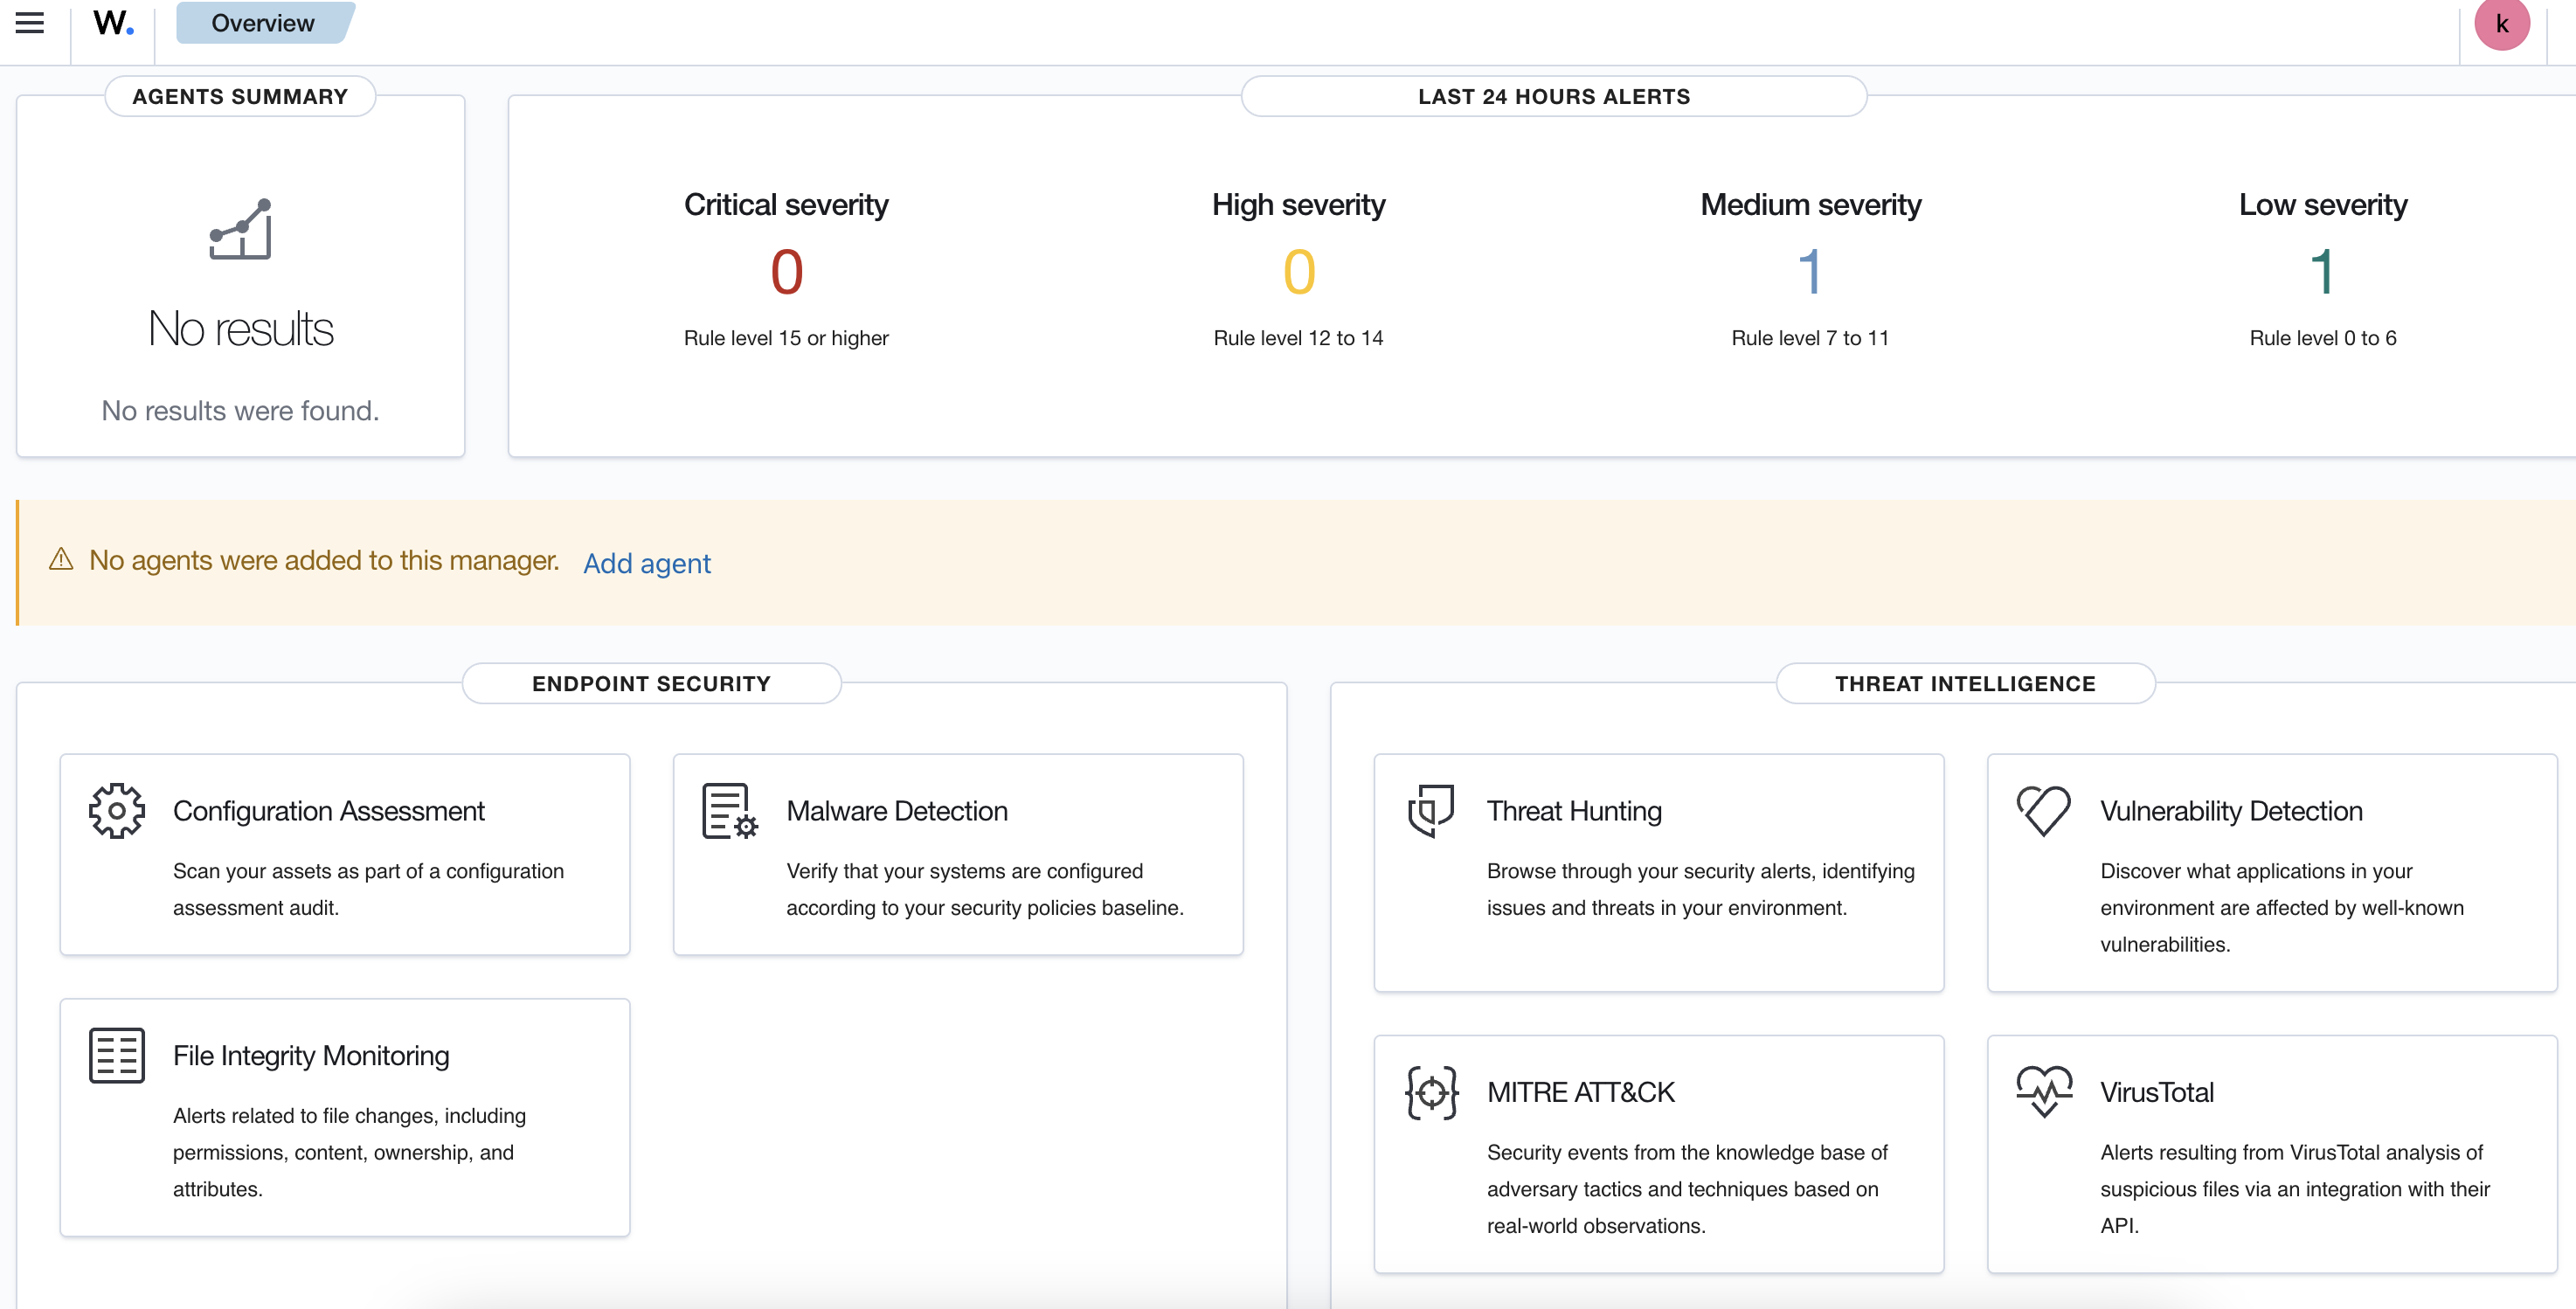
Task: Select the Overview breadcrumb tab
Action: click(262, 23)
